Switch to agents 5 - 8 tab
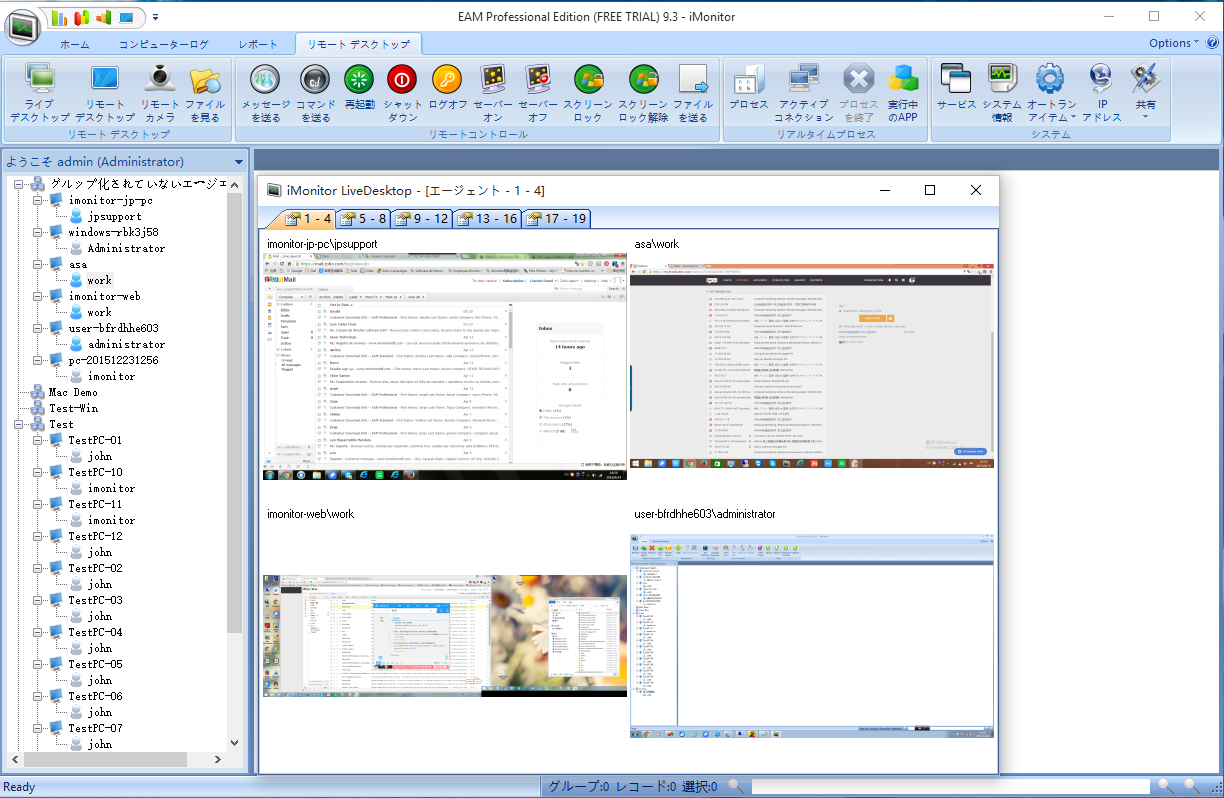This screenshot has height=798, width=1224. click(363, 219)
